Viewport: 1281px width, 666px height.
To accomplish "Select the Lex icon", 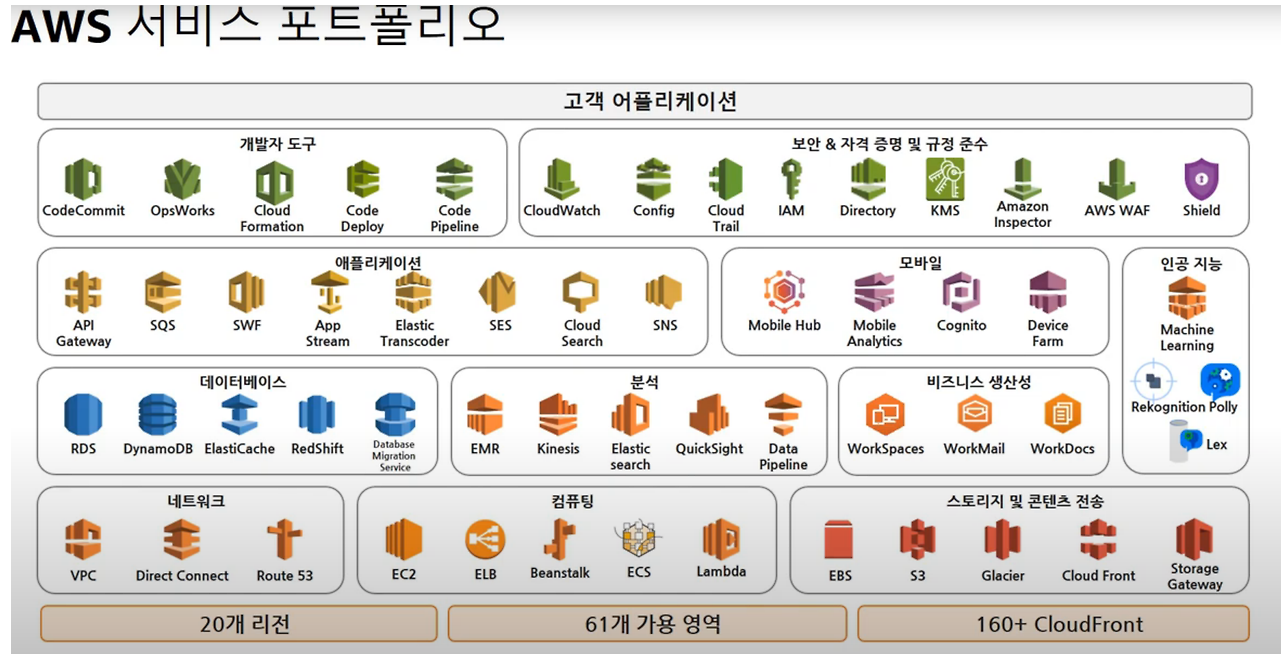I will [1185, 441].
